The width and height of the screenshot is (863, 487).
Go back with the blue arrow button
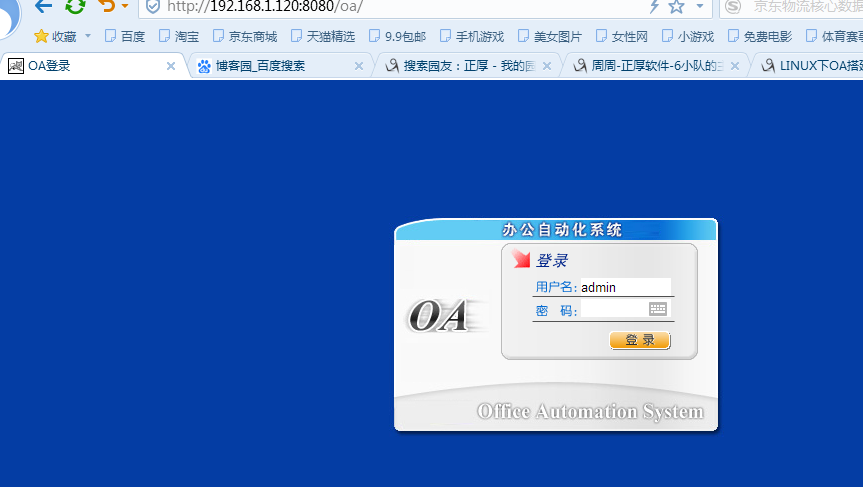pos(43,7)
